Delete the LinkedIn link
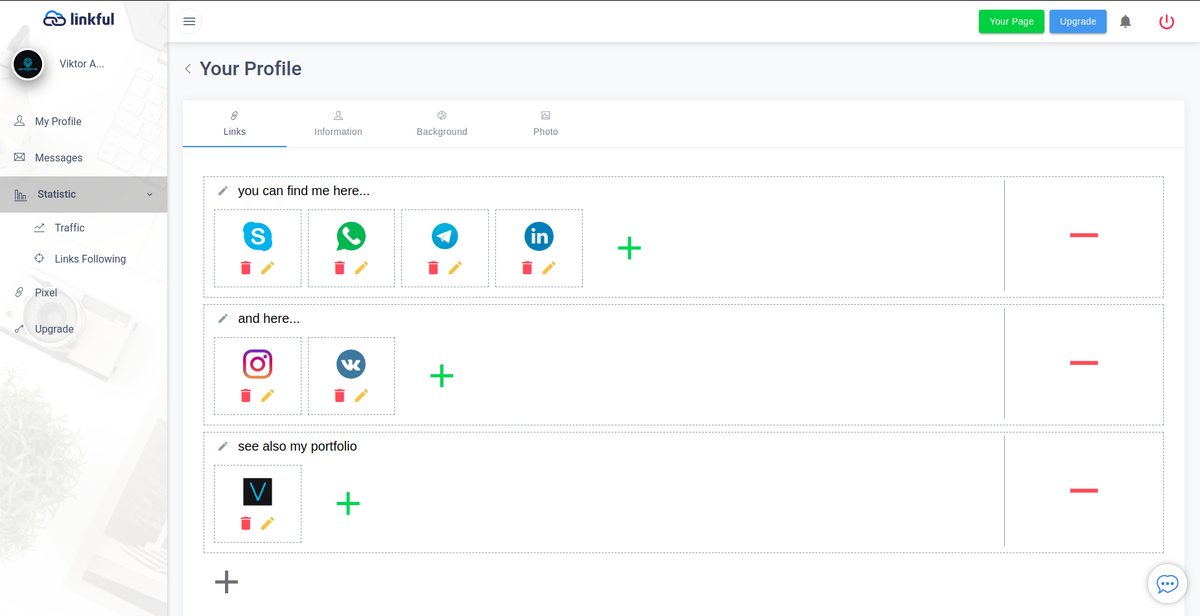This screenshot has width=1200, height=616. coord(527,268)
